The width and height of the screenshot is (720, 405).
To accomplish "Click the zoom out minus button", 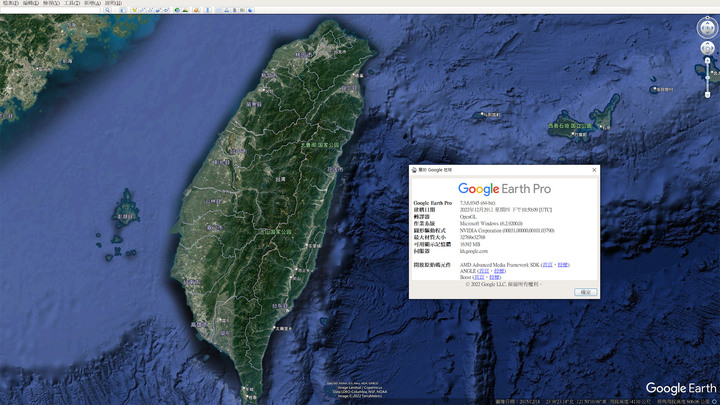I will click(708, 95).
